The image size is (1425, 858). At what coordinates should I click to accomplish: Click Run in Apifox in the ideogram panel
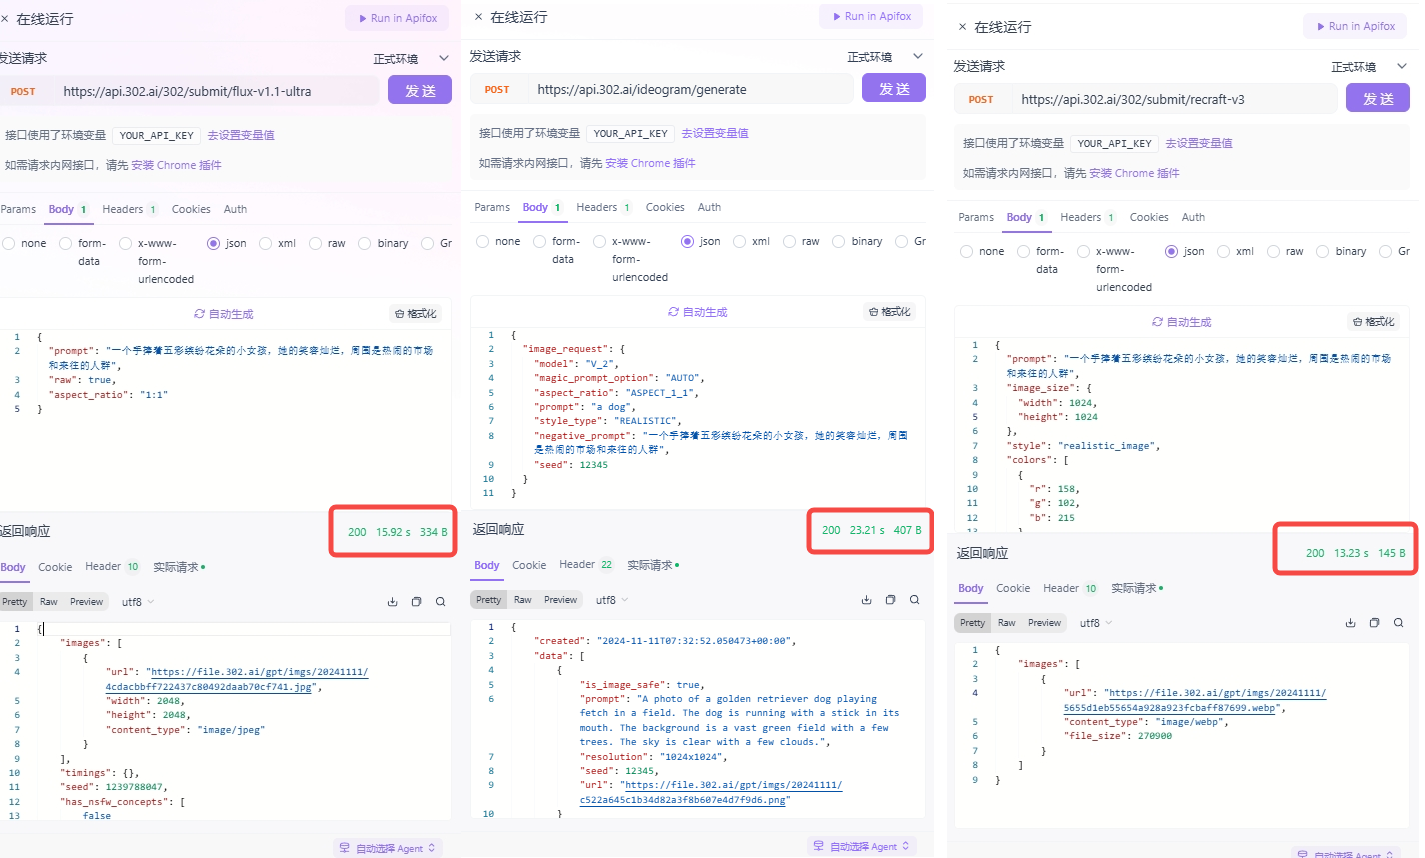click(x=872, y=16)
